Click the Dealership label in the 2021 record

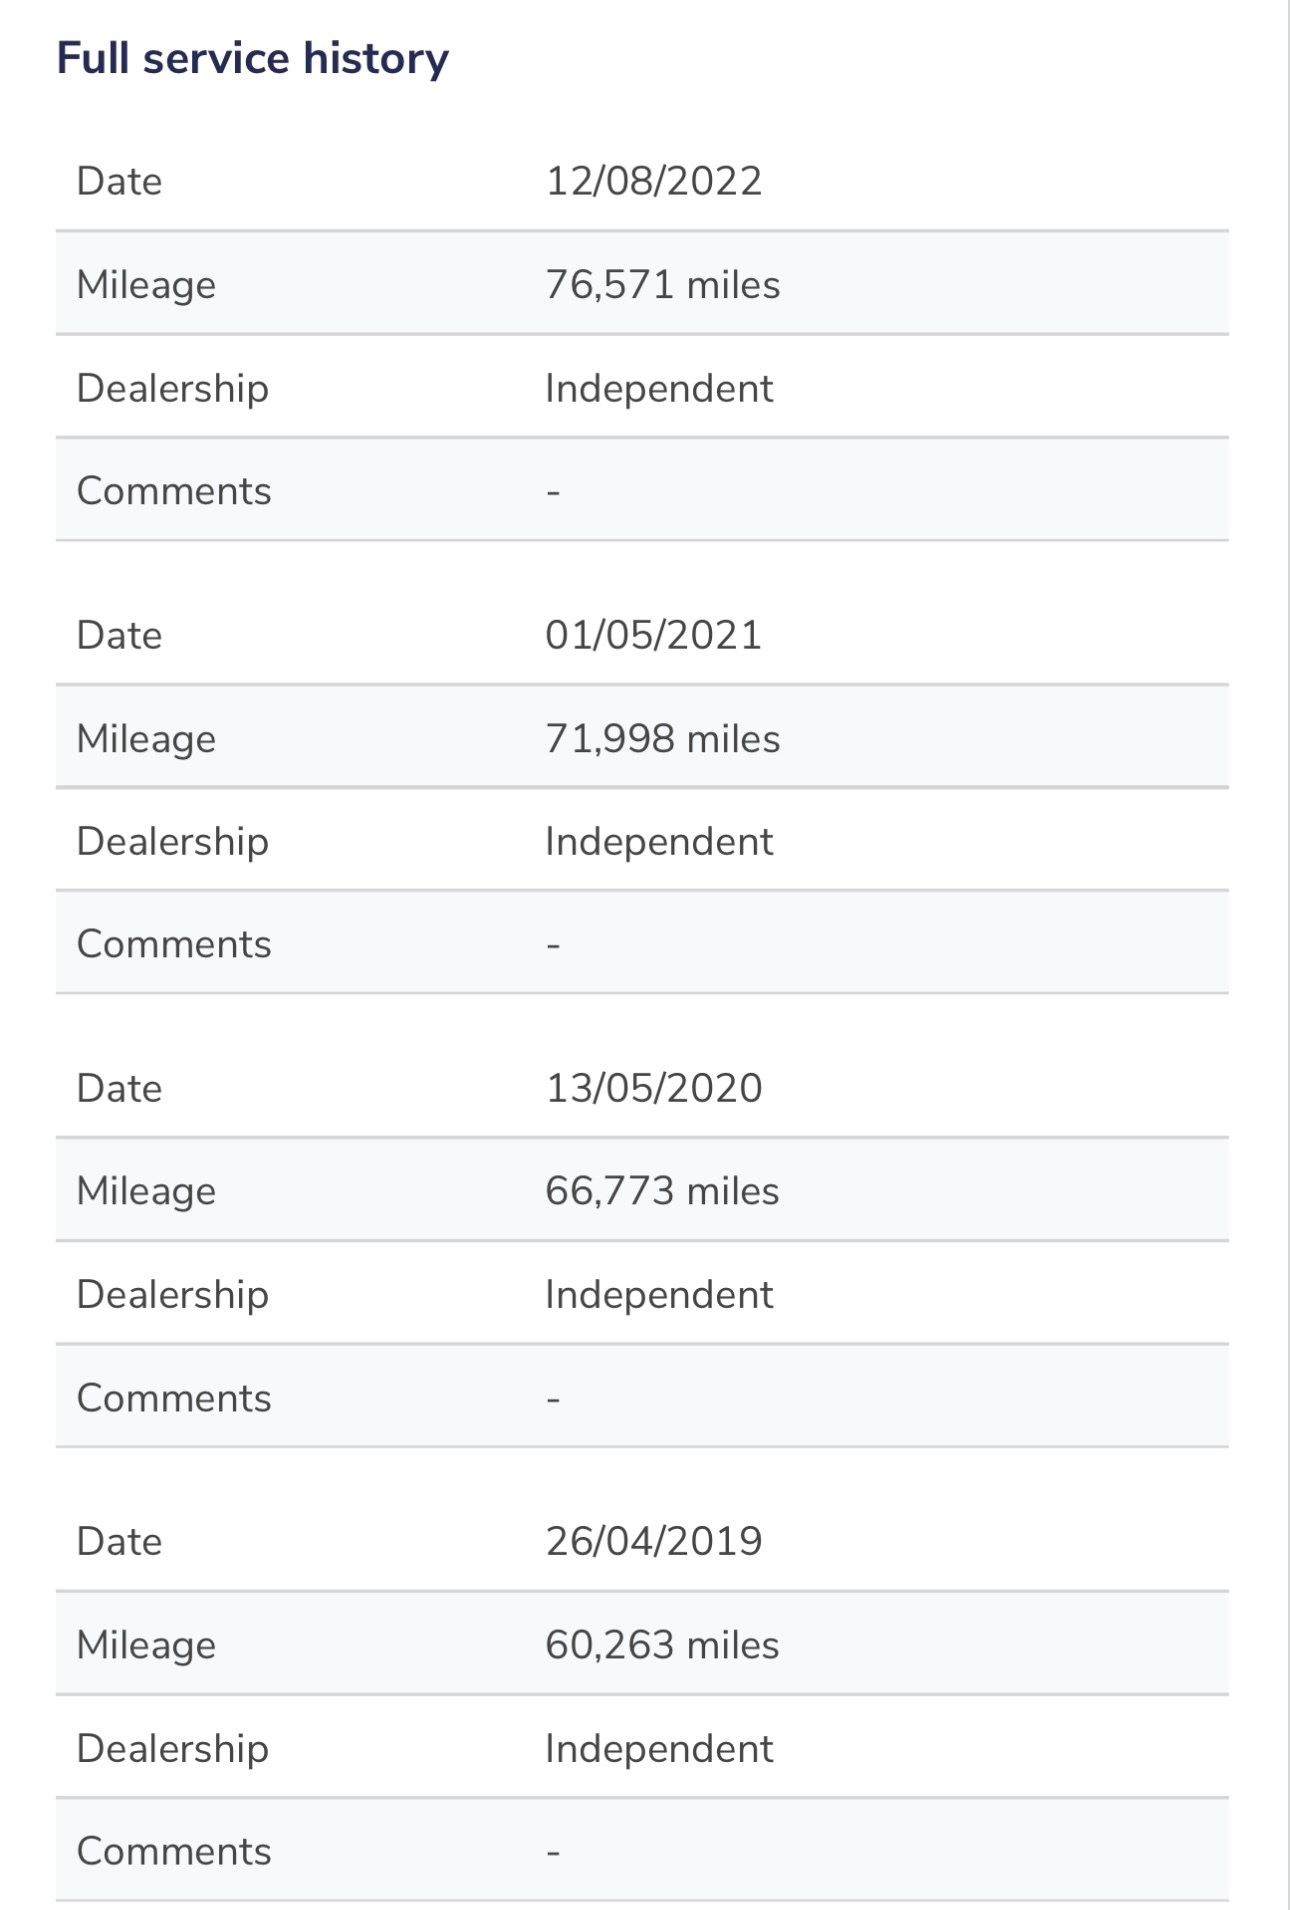(x=173, y=842)
